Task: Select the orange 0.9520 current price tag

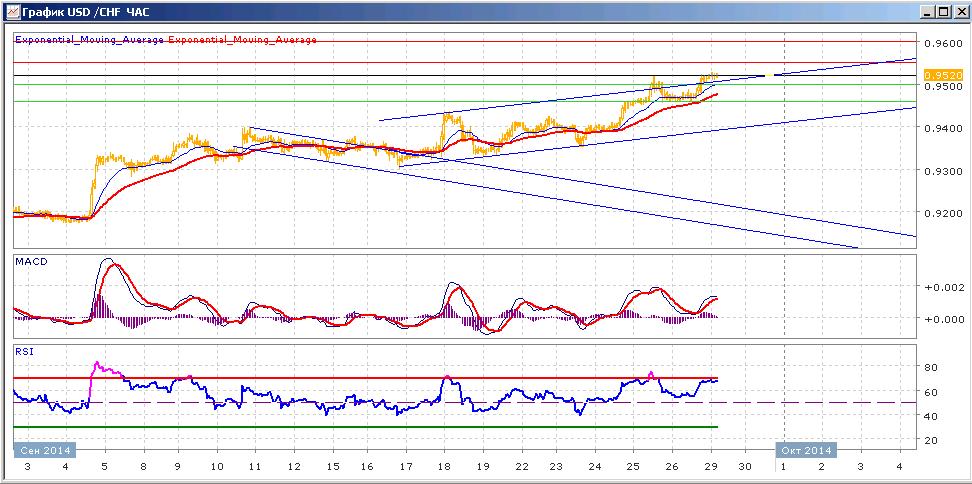Action: point(944,75)
